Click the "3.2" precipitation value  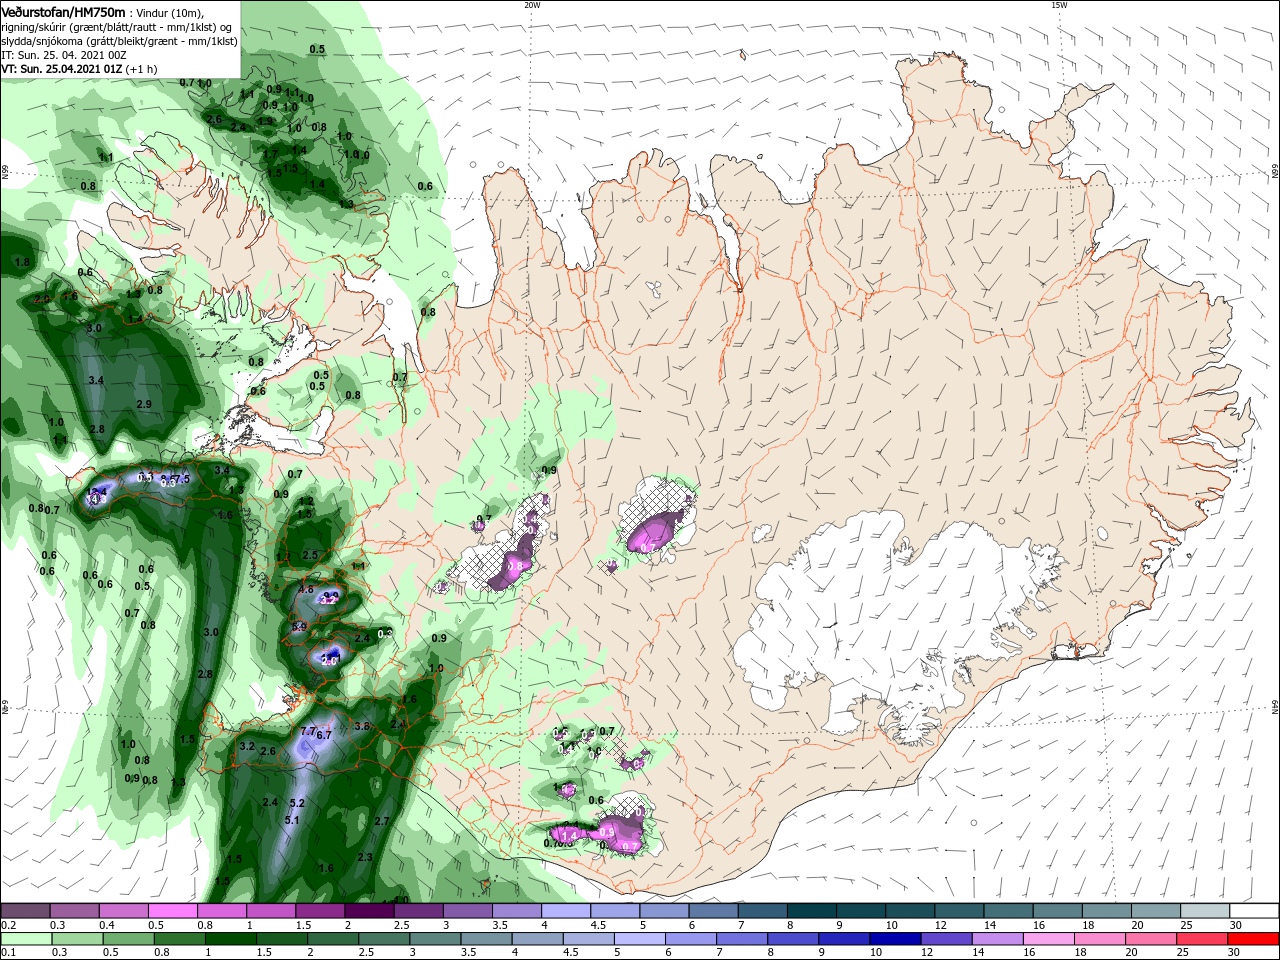tap(247, 746)
